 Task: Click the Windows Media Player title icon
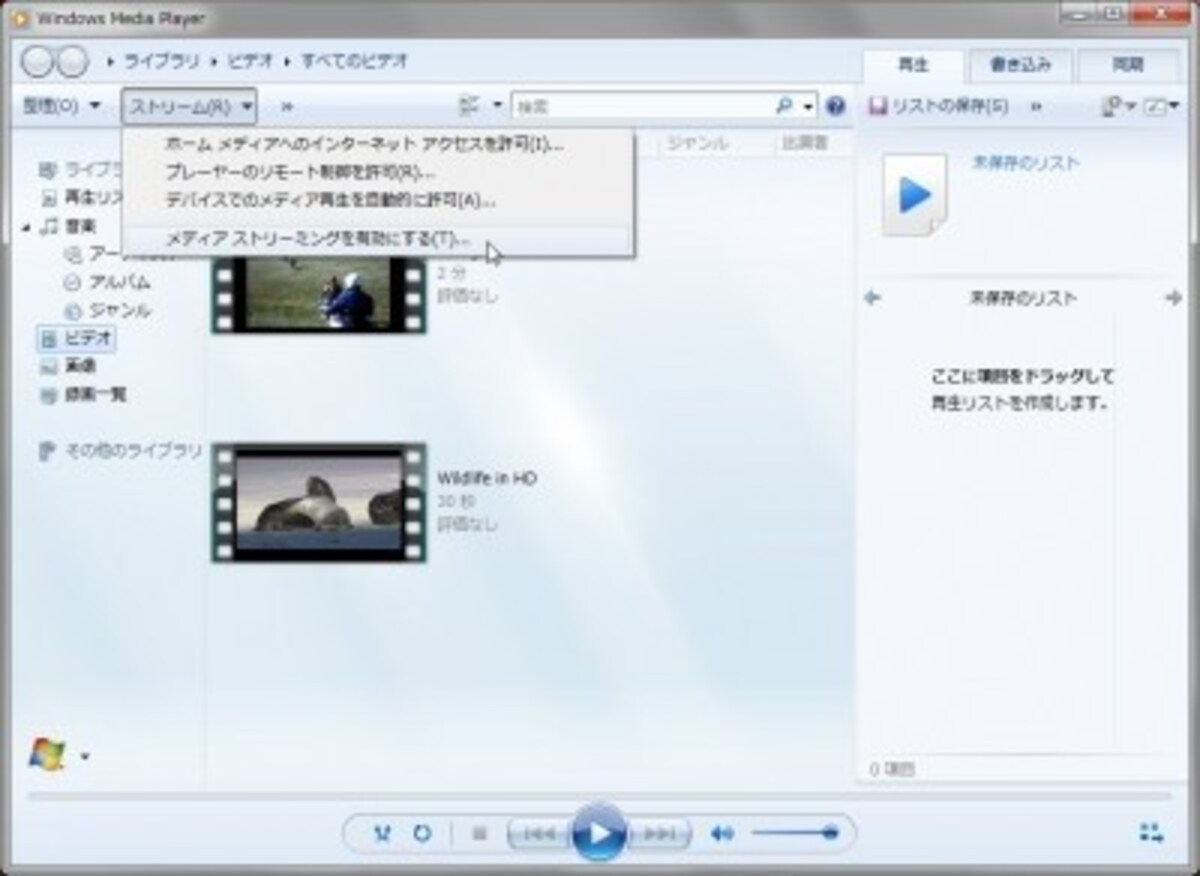point(19,18)
